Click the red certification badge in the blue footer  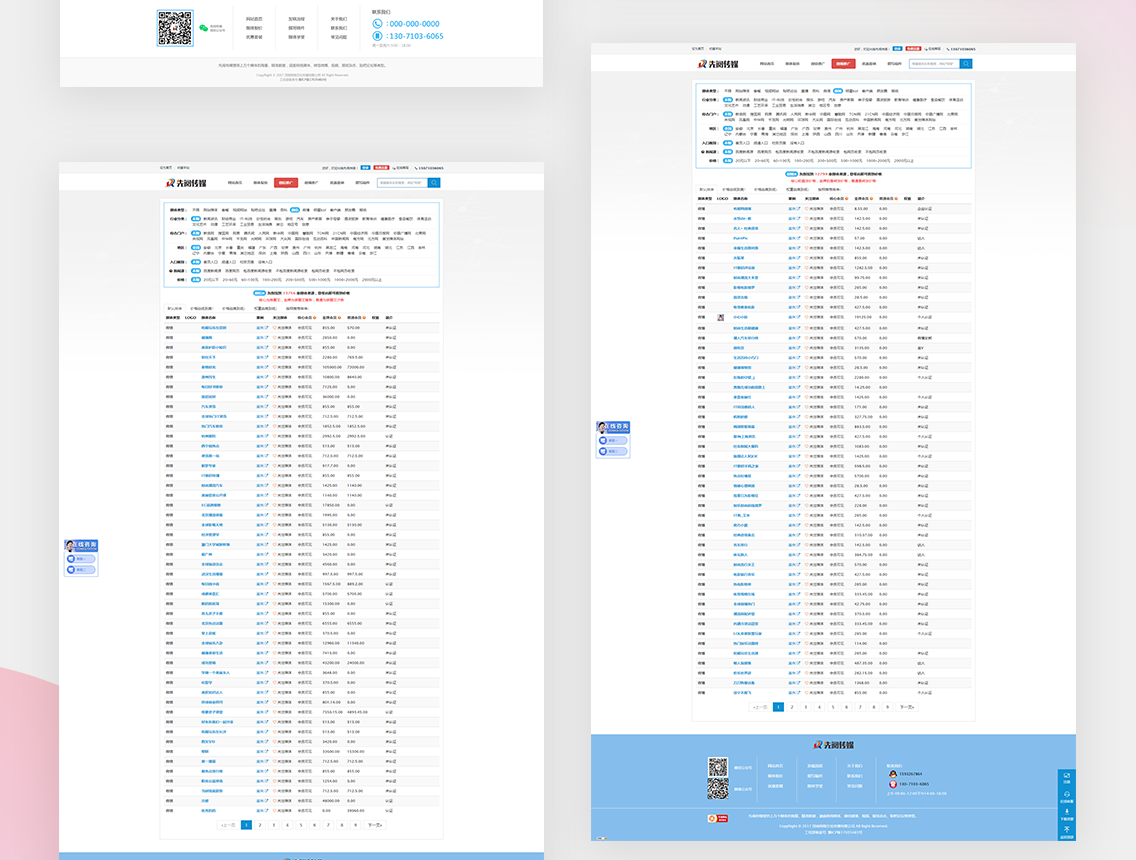click(717, 818)
